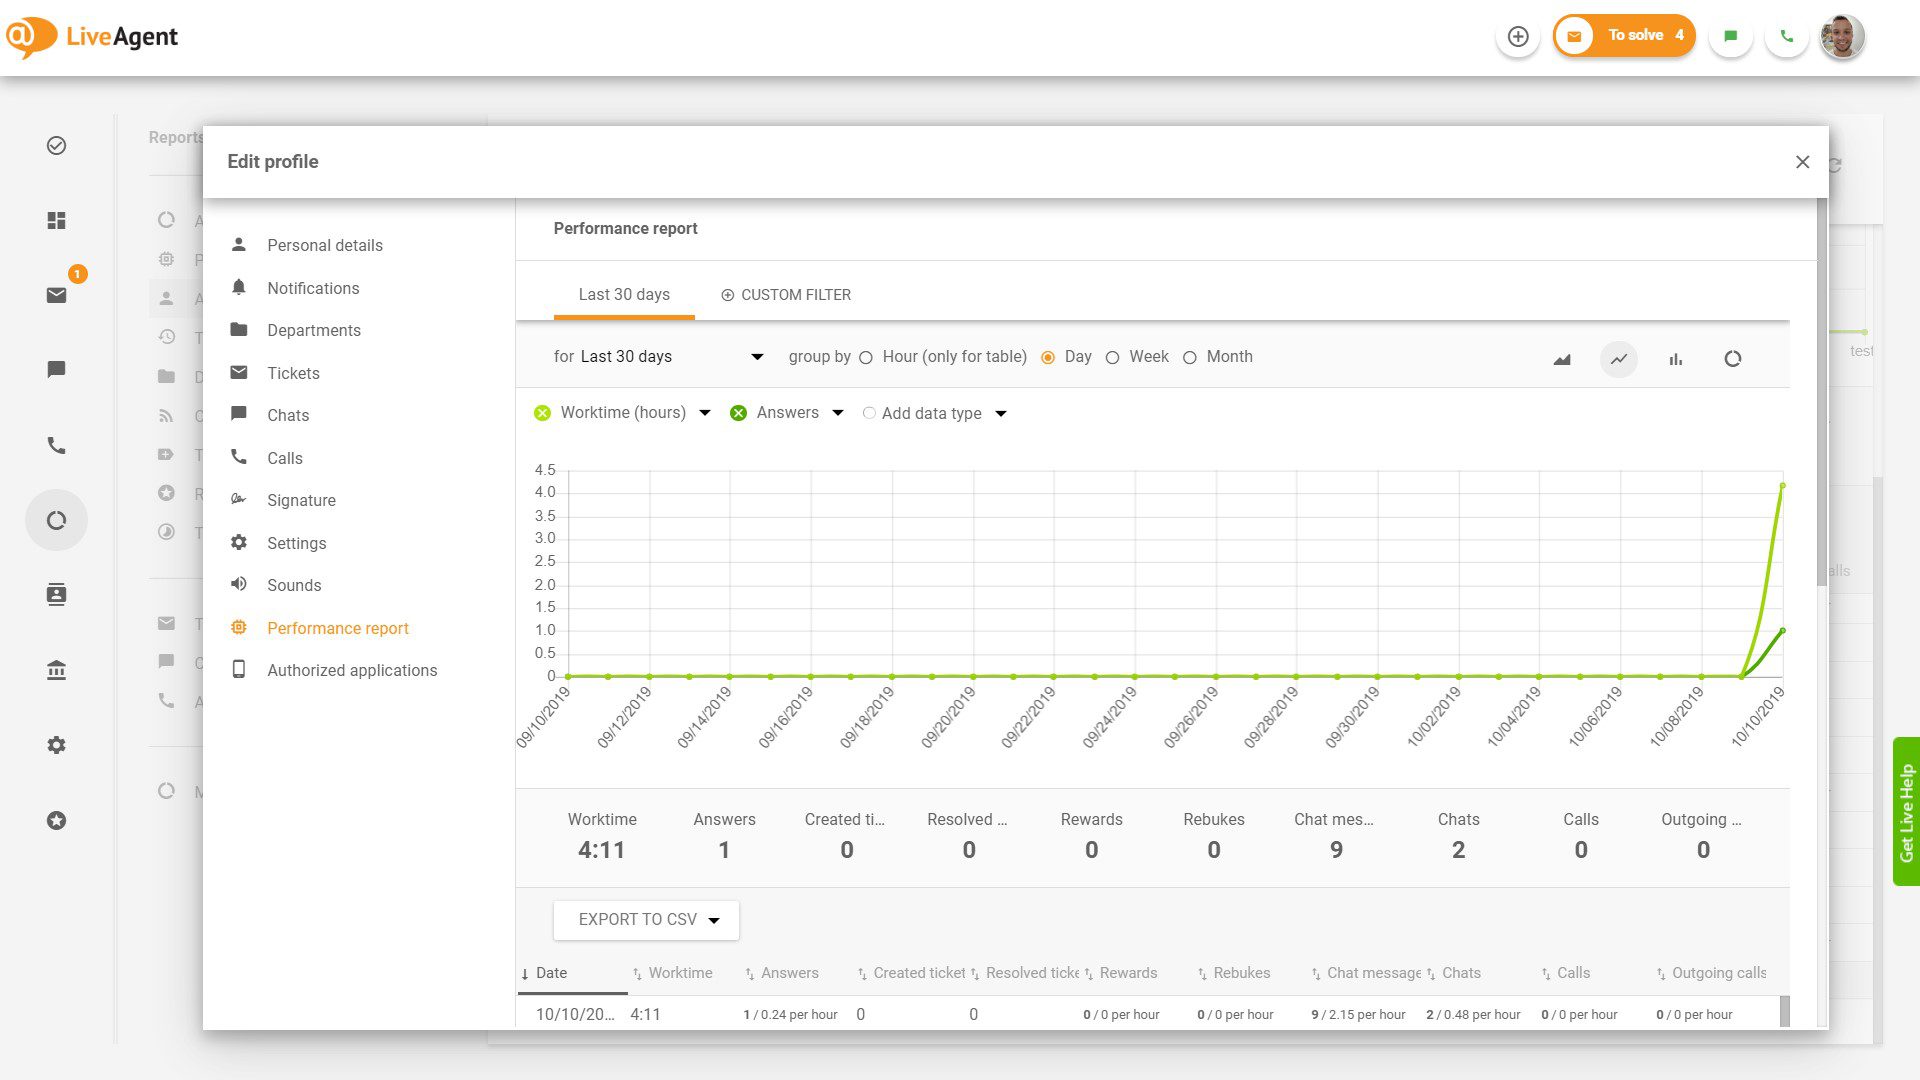This screenshot has width=1920, height=1080.
Task: Switch to area chart view icon
Action: (1562, 359)
